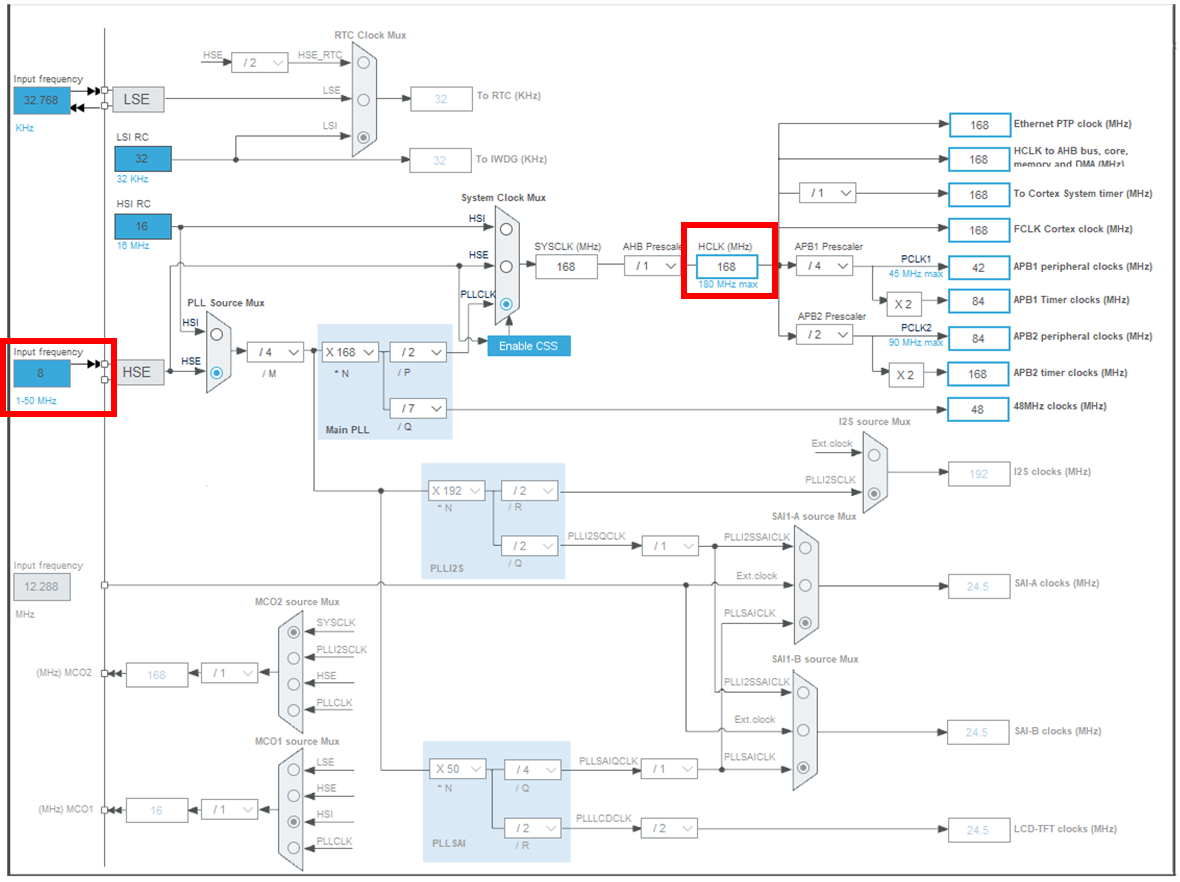Open the Main PLL X 168 multiplier dropdown
The image size is (1180, 882).
tap(350, 352)
